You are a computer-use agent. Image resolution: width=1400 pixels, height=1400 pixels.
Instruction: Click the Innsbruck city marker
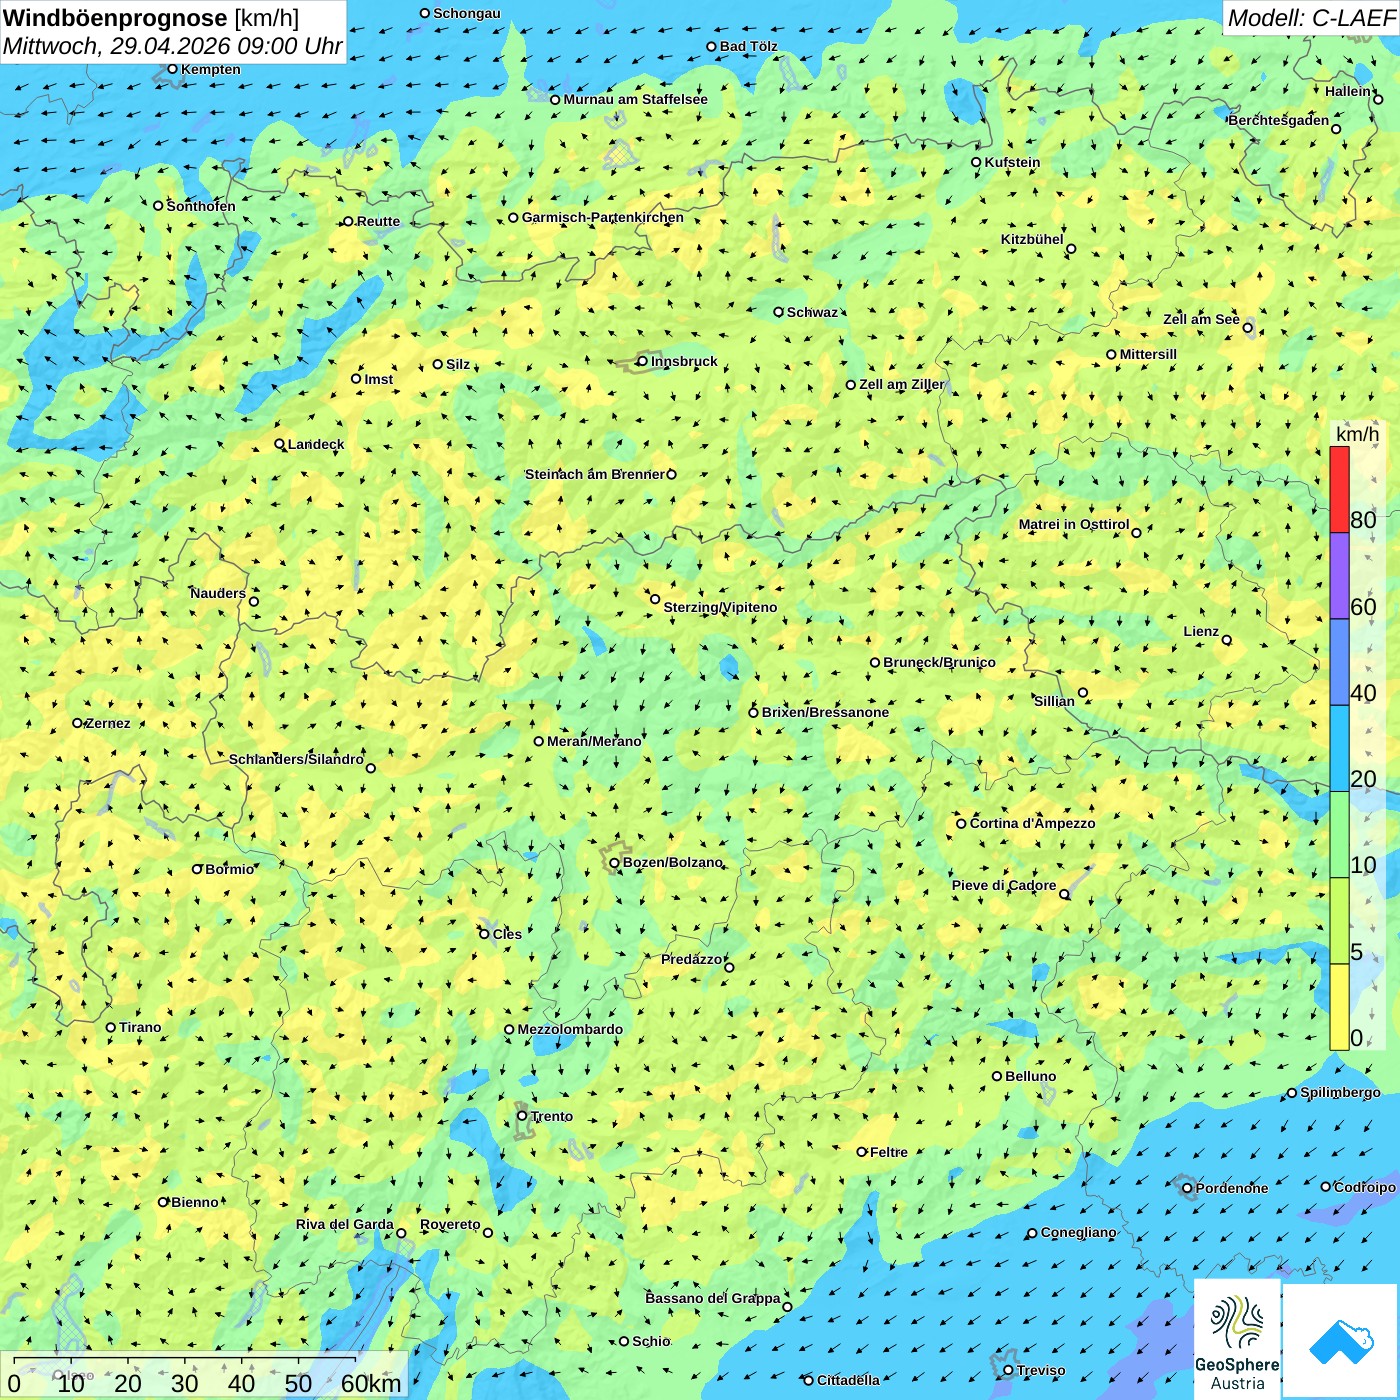[642, 362]
